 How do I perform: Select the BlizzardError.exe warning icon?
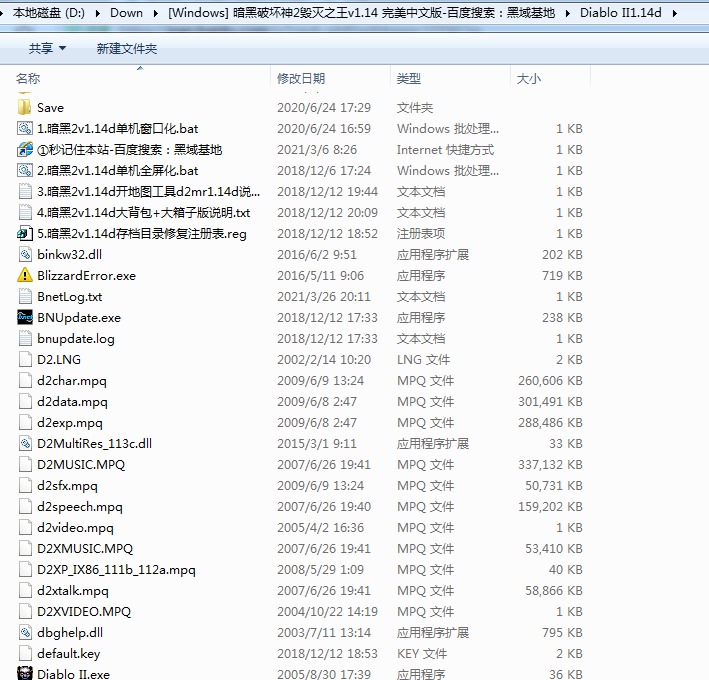click(x=25, y=275)
